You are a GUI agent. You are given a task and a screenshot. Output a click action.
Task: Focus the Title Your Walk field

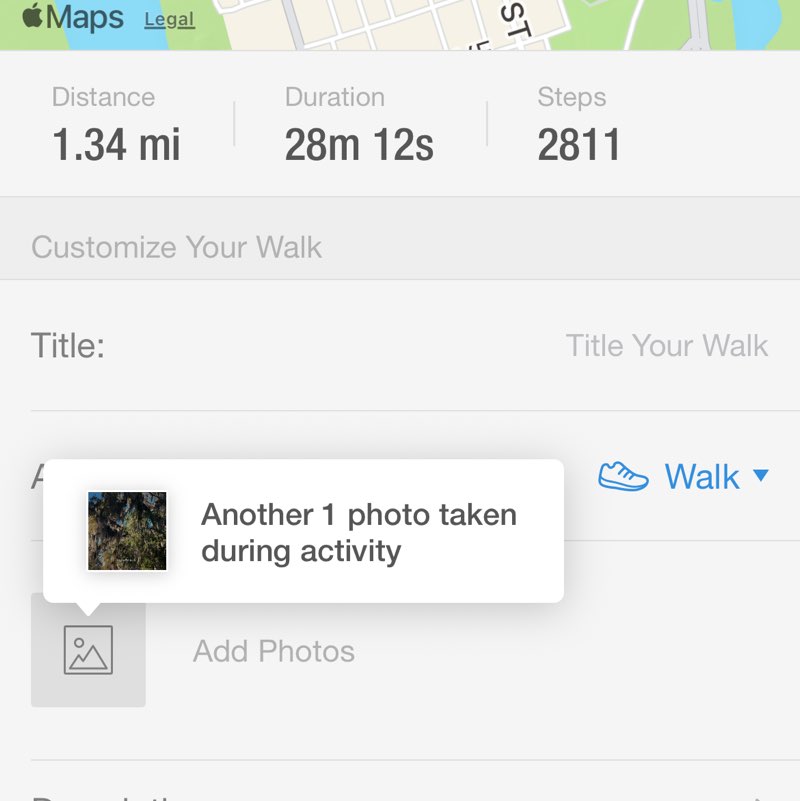[x=666, y=346]
